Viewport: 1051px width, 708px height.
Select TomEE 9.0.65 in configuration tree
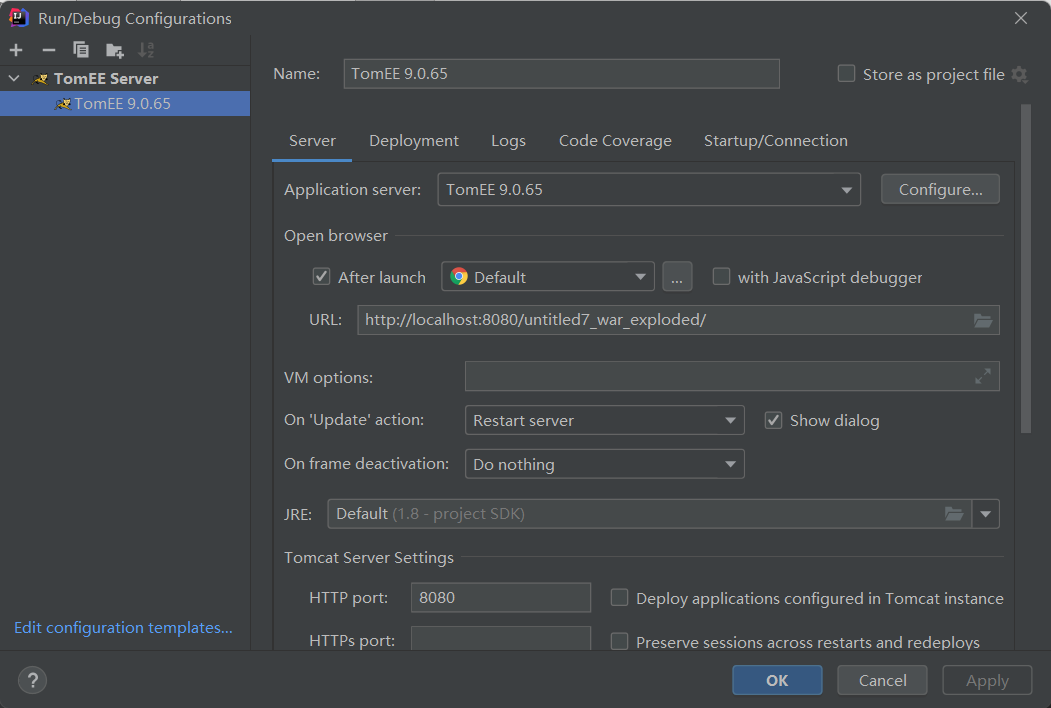click(x=125, y=104)
